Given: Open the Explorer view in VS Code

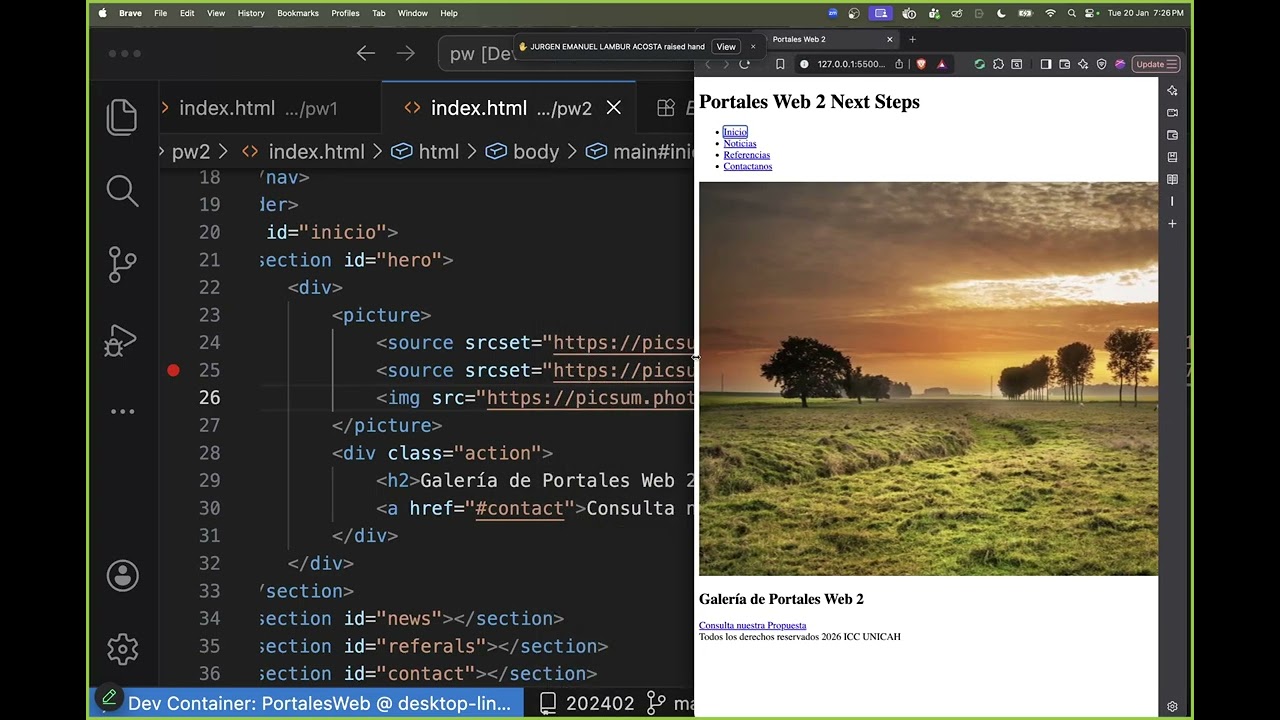Looking at the screenshot, I should point(122,118).
